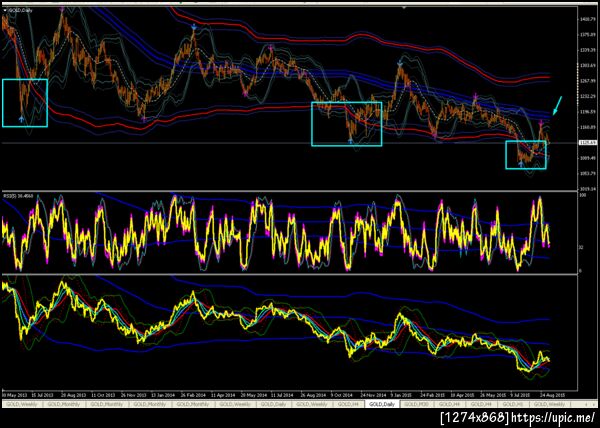Click the 1160.89 price scale label
This screenshot has height=428, width=600.
pyautogui.click(x=587, y=127)
